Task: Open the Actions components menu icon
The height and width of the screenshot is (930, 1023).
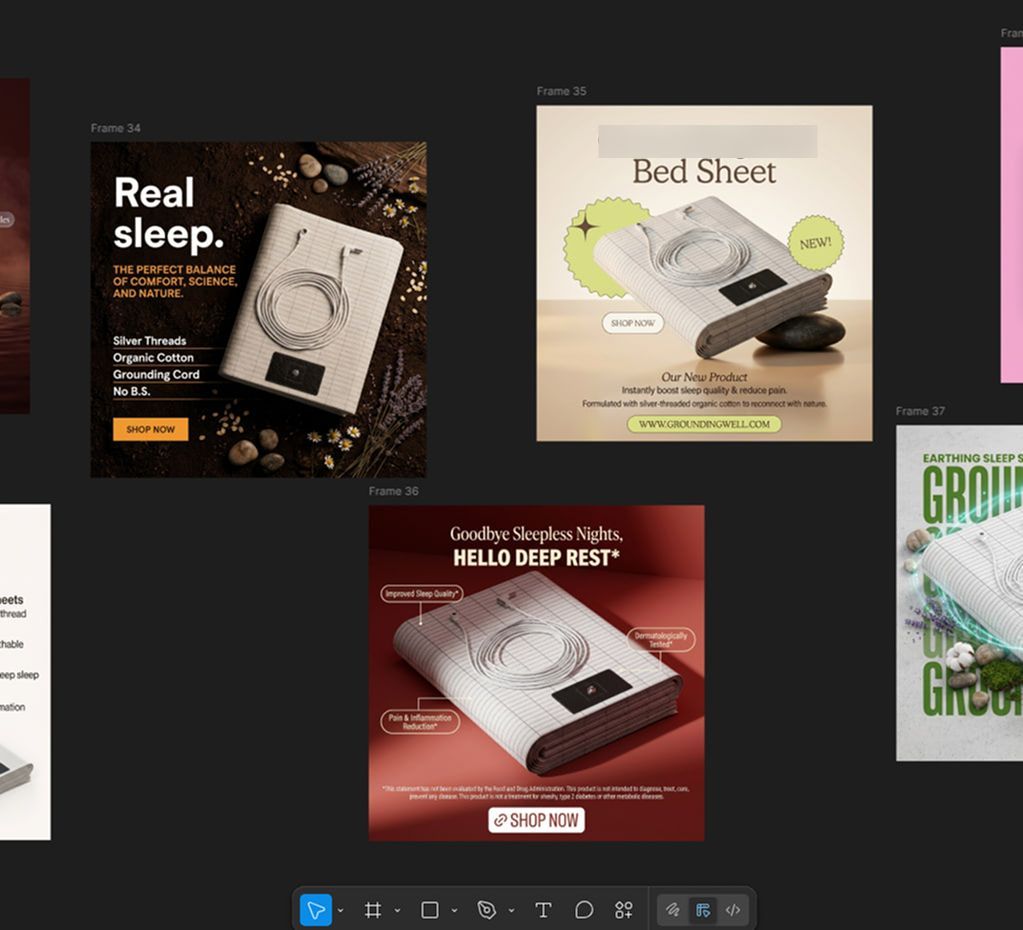Action: tap(624, 910)
